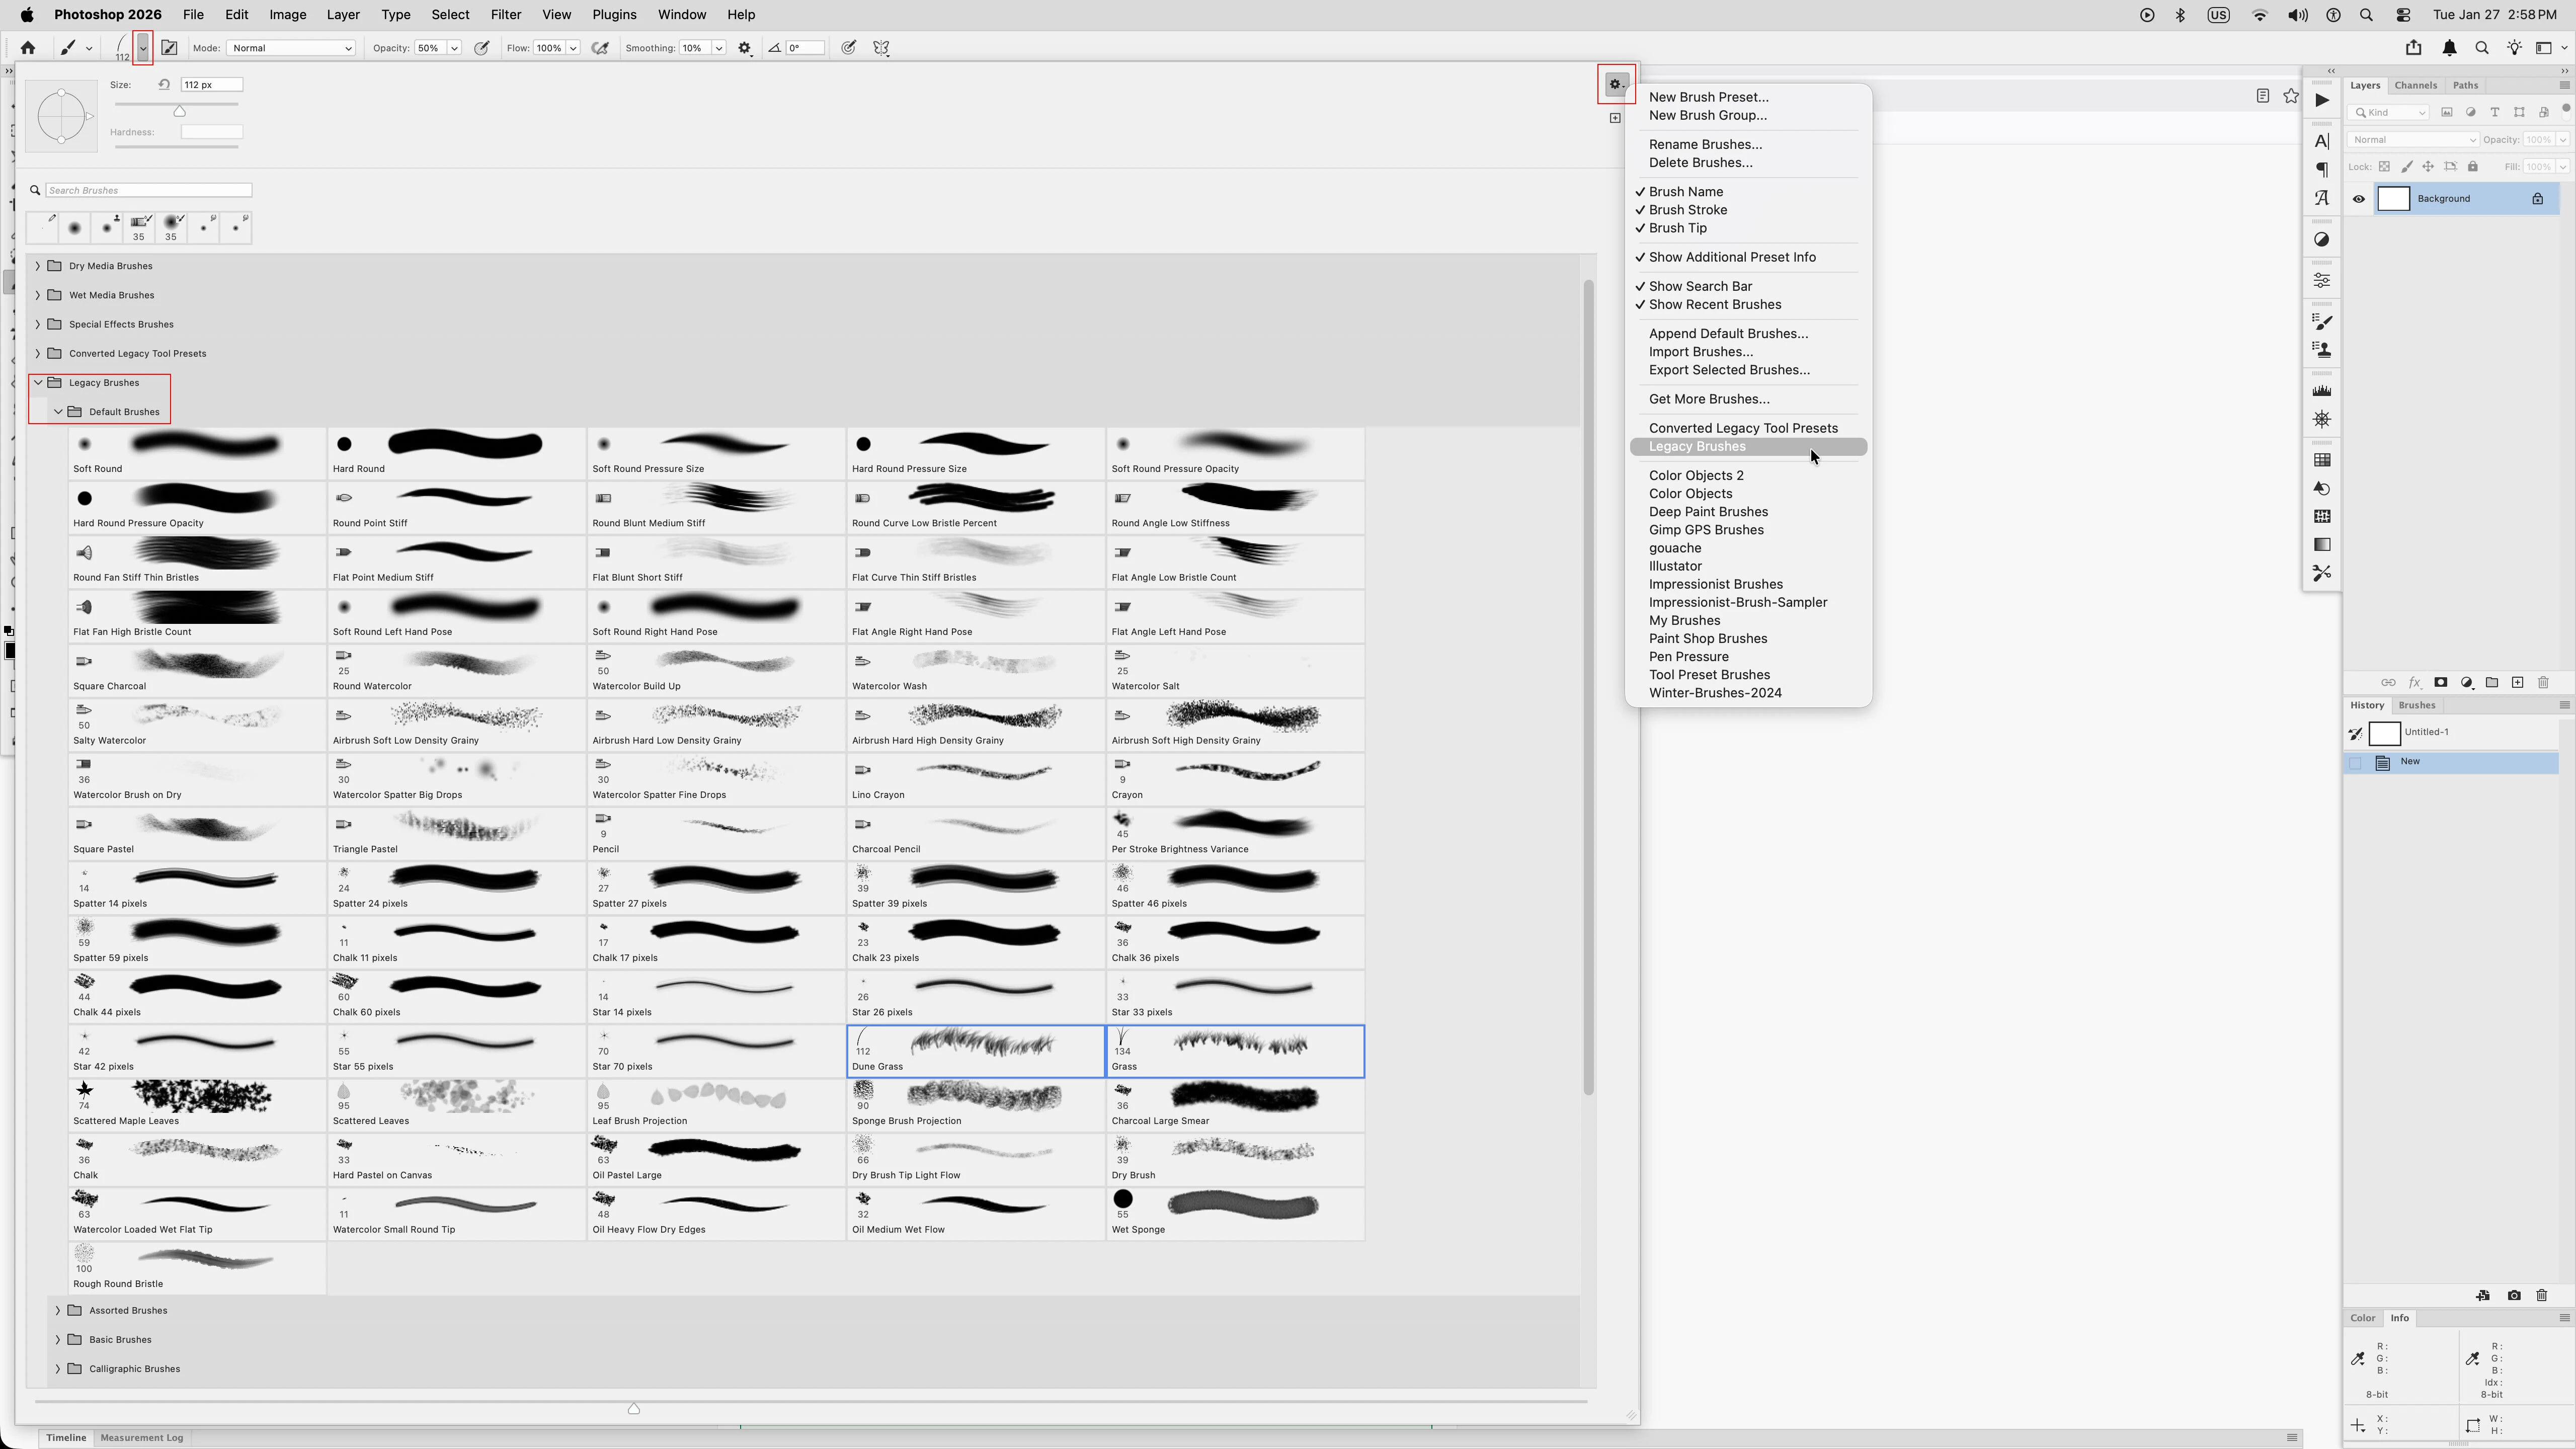Create new snapshot camera icon in History
2576x1449 pixels.
pyautogui.click(x=2514, y=1296)
